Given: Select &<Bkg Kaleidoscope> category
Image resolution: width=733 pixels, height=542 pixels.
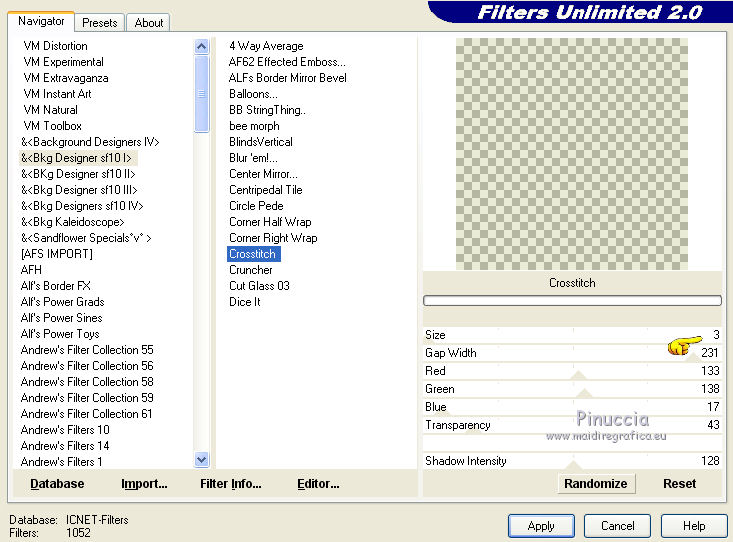Looking at the screenshot, I should pos(72,222).
